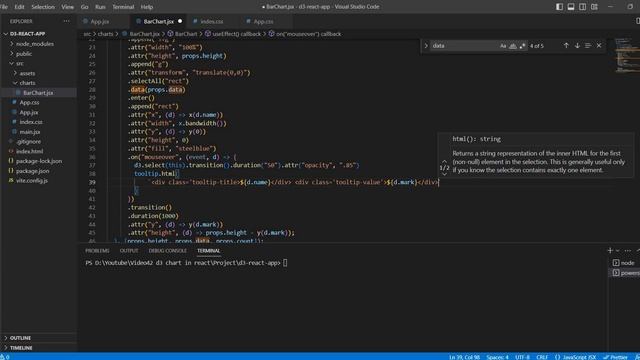
Task: Click BarChart.jsx breadcrumb item
Action: click(141, 34)
